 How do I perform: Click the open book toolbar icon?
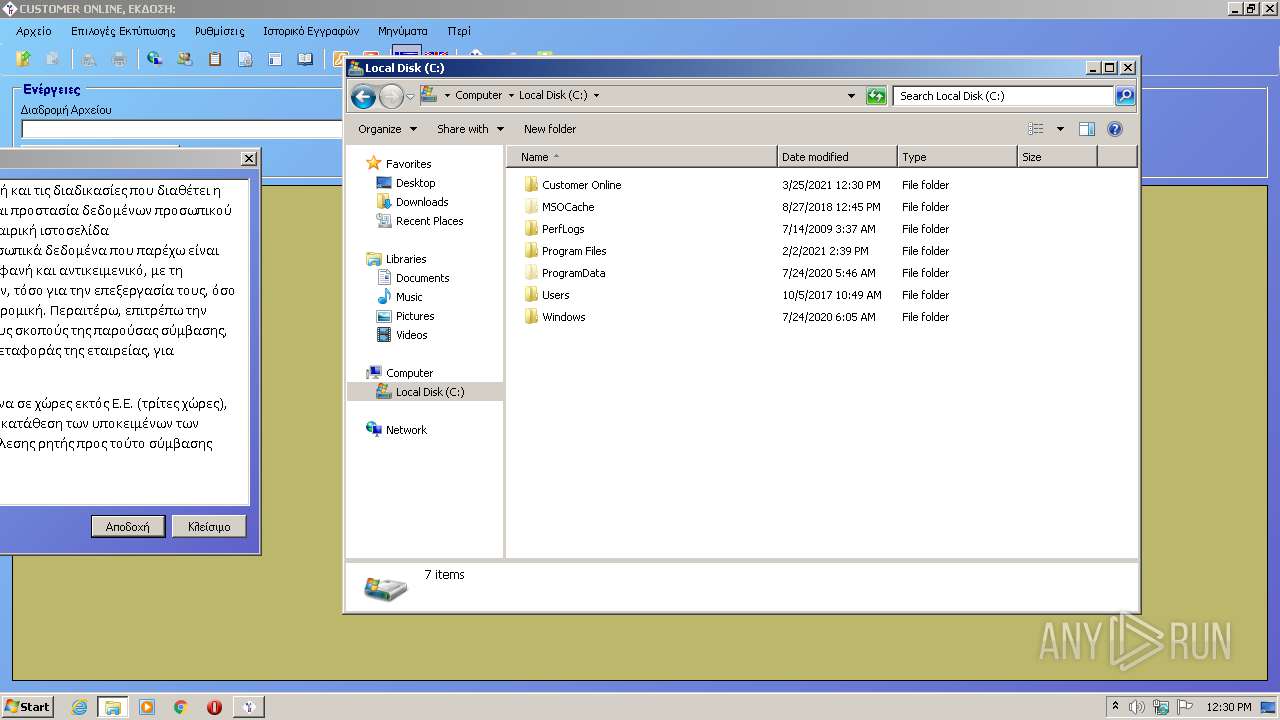tap(305, 59)
